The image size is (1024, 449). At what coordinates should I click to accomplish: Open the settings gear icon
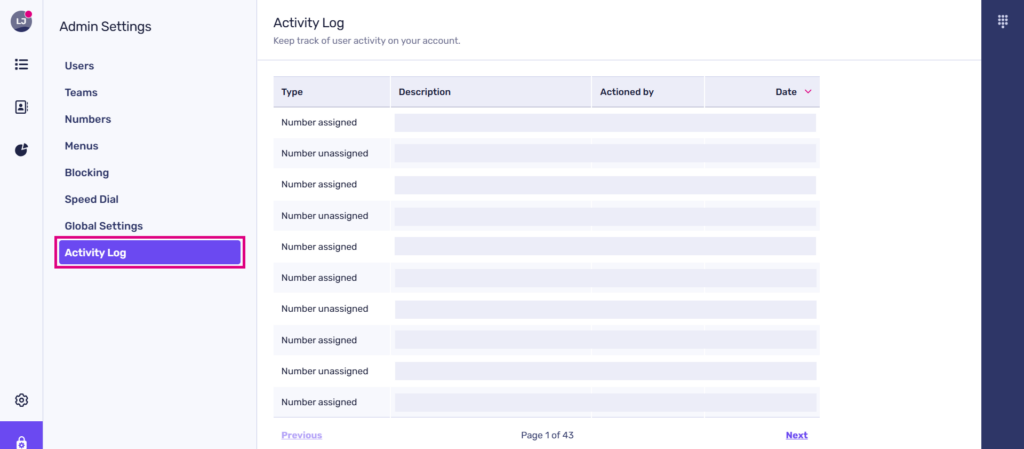[21, 400]
